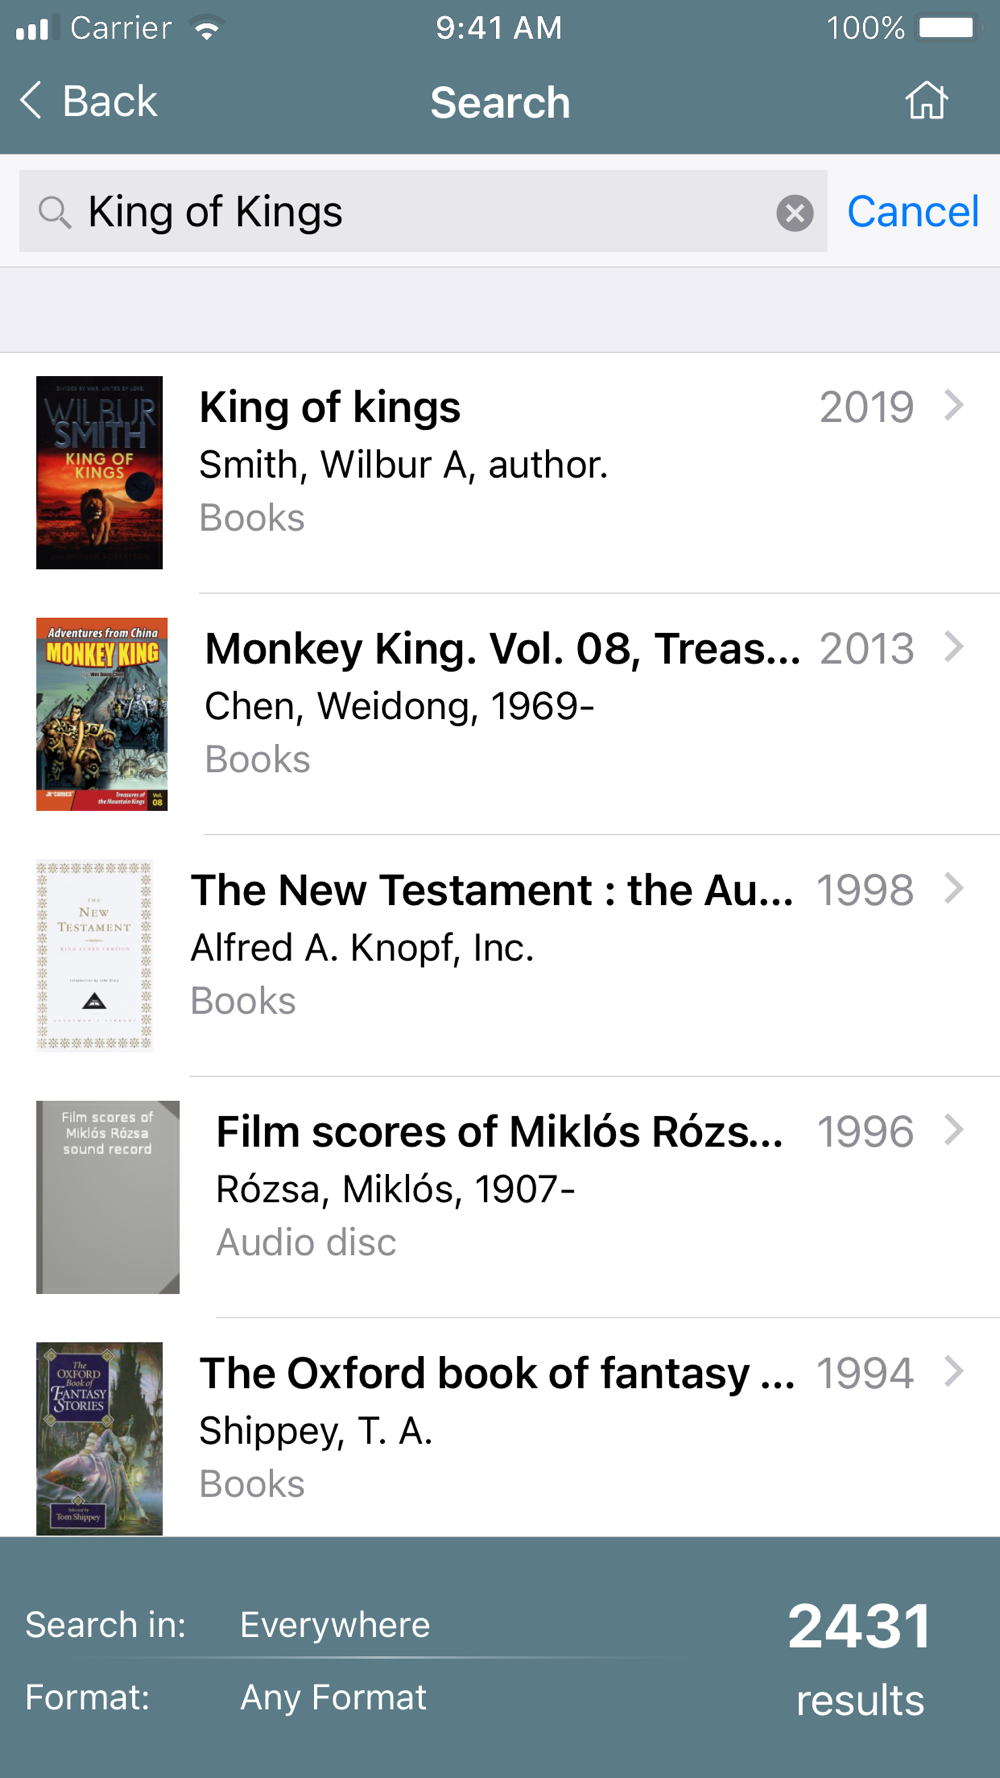Viewport: 1000px width, 1778px height.
Task: Change Search in from Everywhere
Action: coord(335,1625)
